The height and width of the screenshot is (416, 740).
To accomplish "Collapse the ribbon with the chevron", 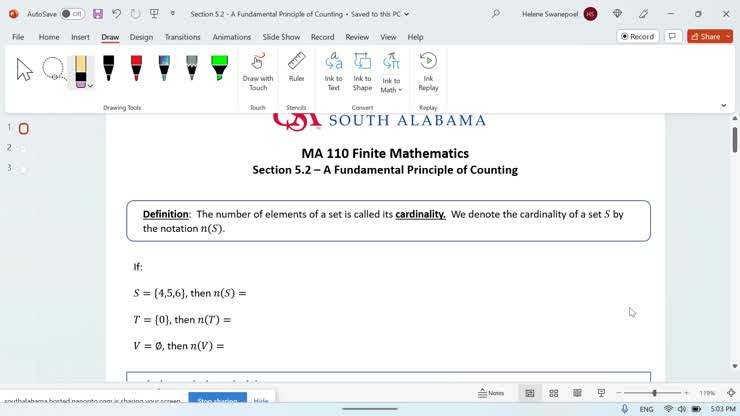I will coord(723,105).
